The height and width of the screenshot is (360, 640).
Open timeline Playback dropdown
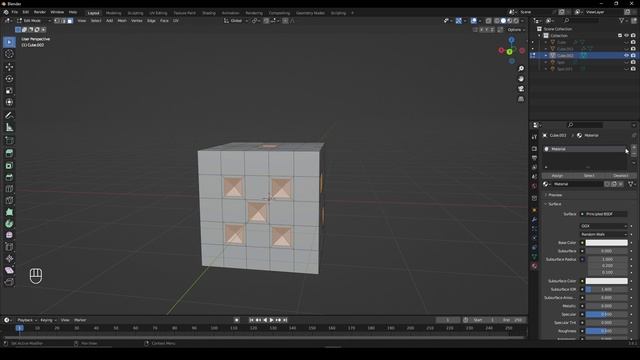point(27,320)
